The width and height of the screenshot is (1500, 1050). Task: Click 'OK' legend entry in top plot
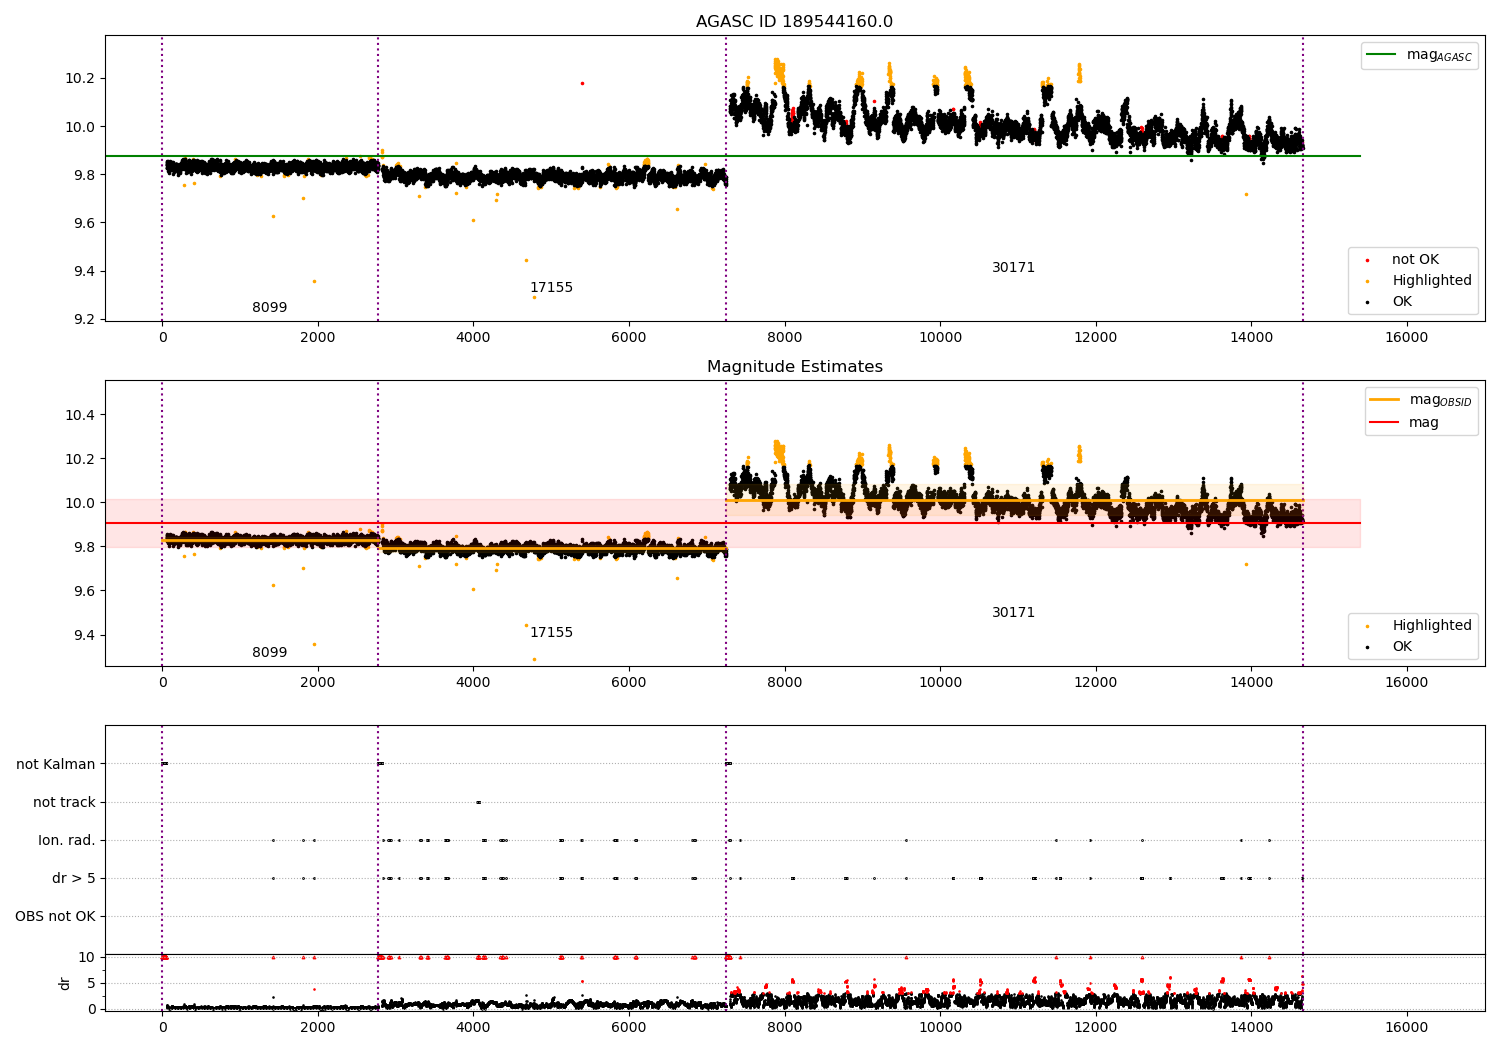coord(1390,302)
